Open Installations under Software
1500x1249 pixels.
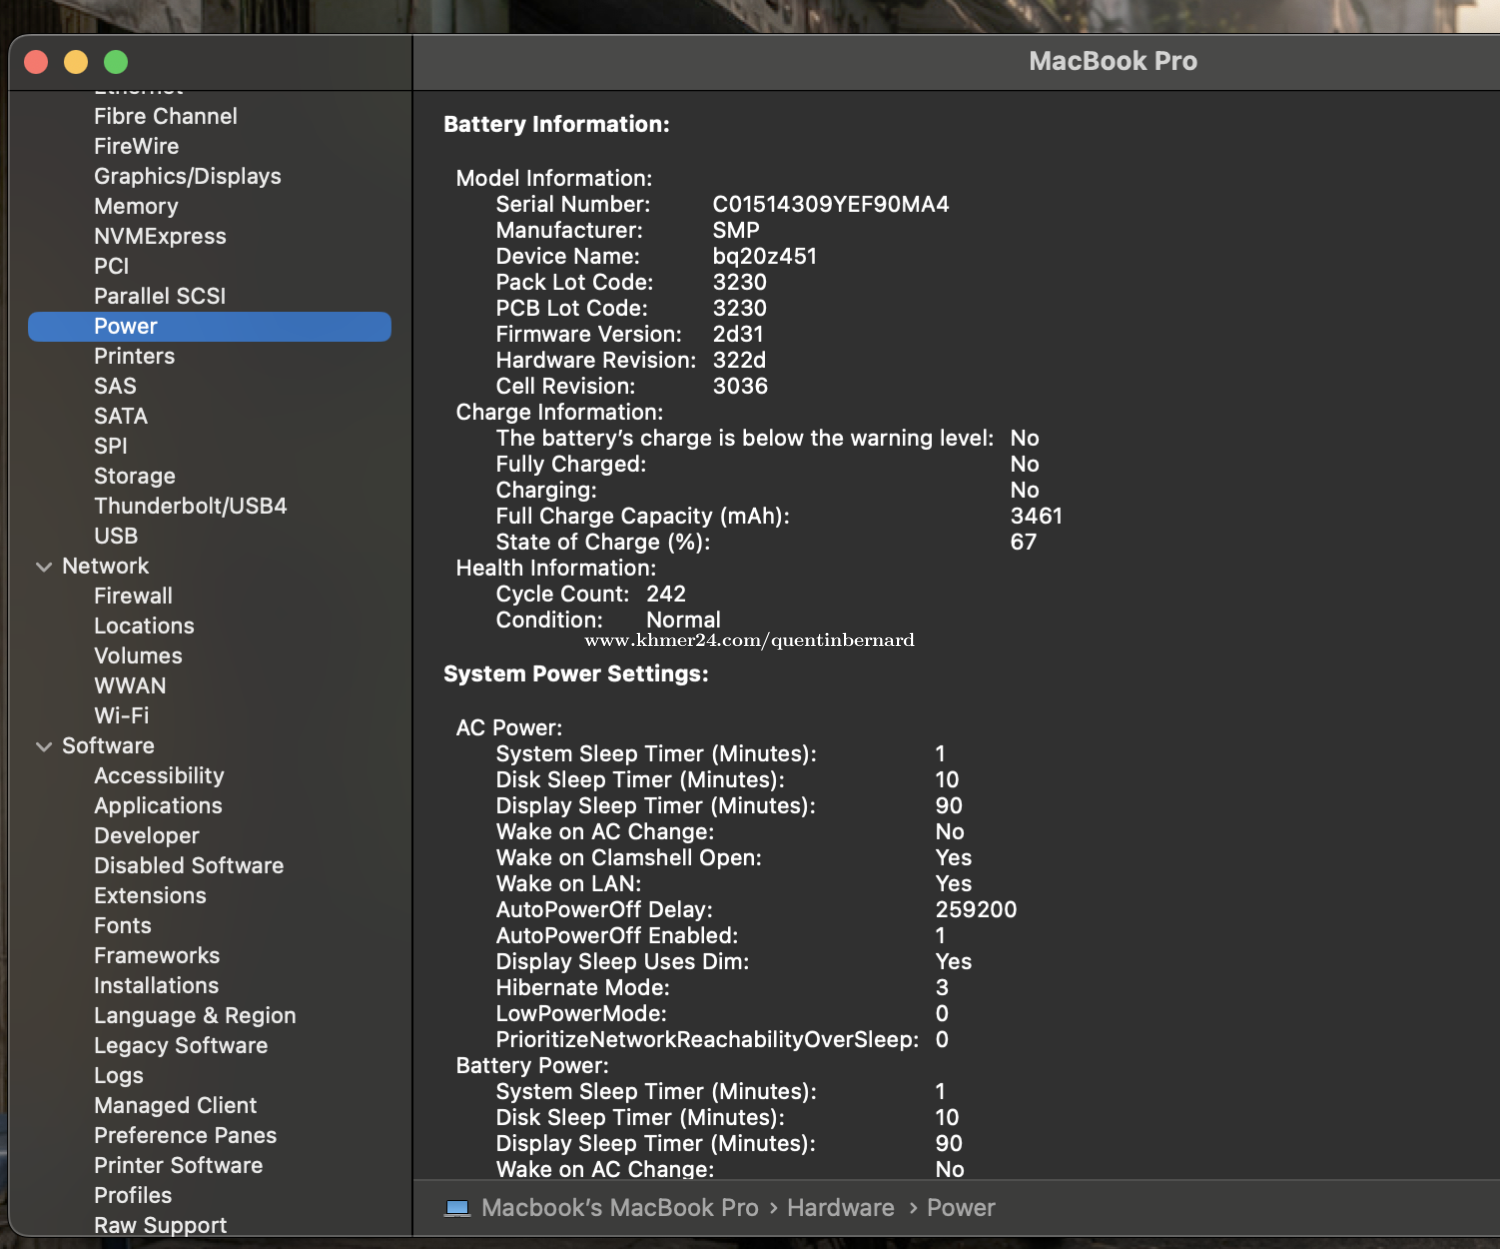click(156, 986)
